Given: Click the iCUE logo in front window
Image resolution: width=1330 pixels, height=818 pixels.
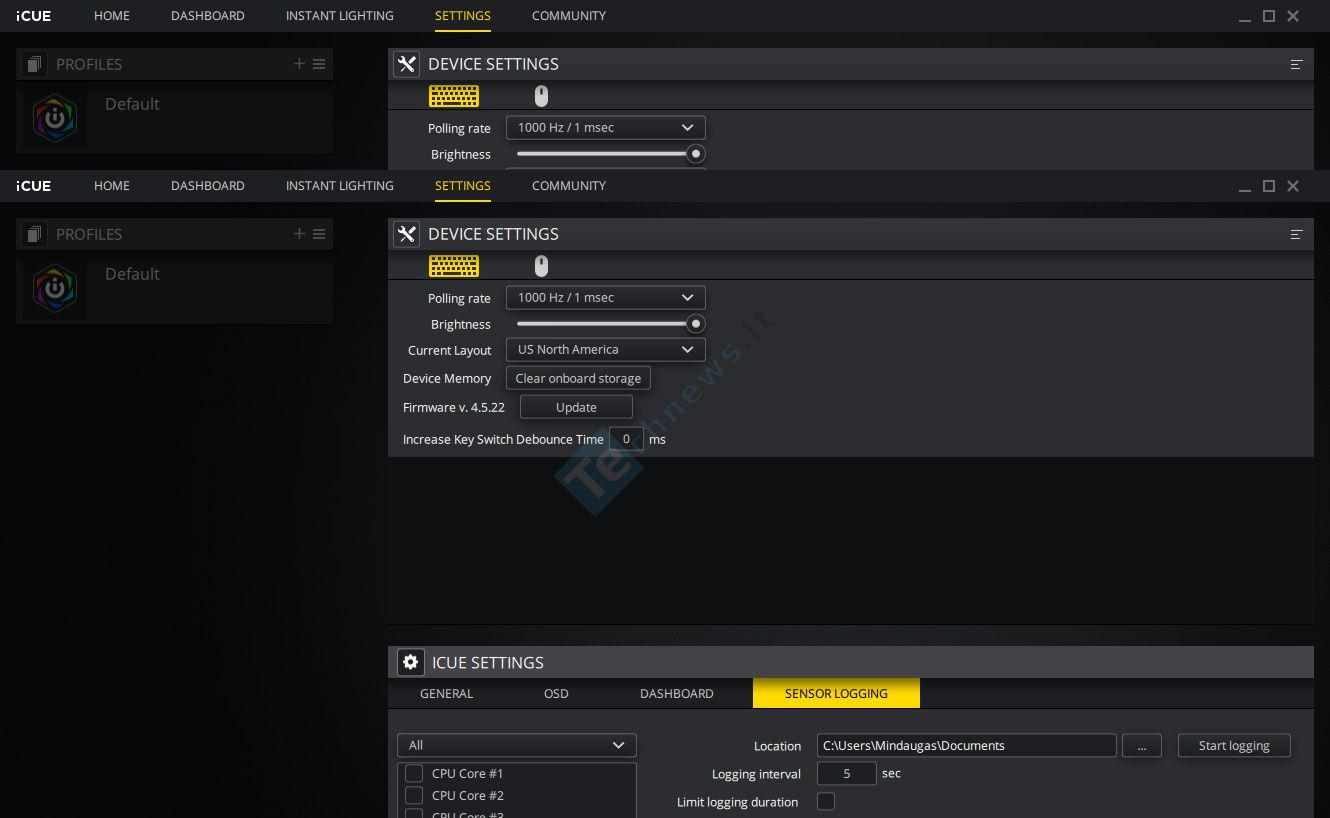Looking at the screenshot, I should click(33, 186).
